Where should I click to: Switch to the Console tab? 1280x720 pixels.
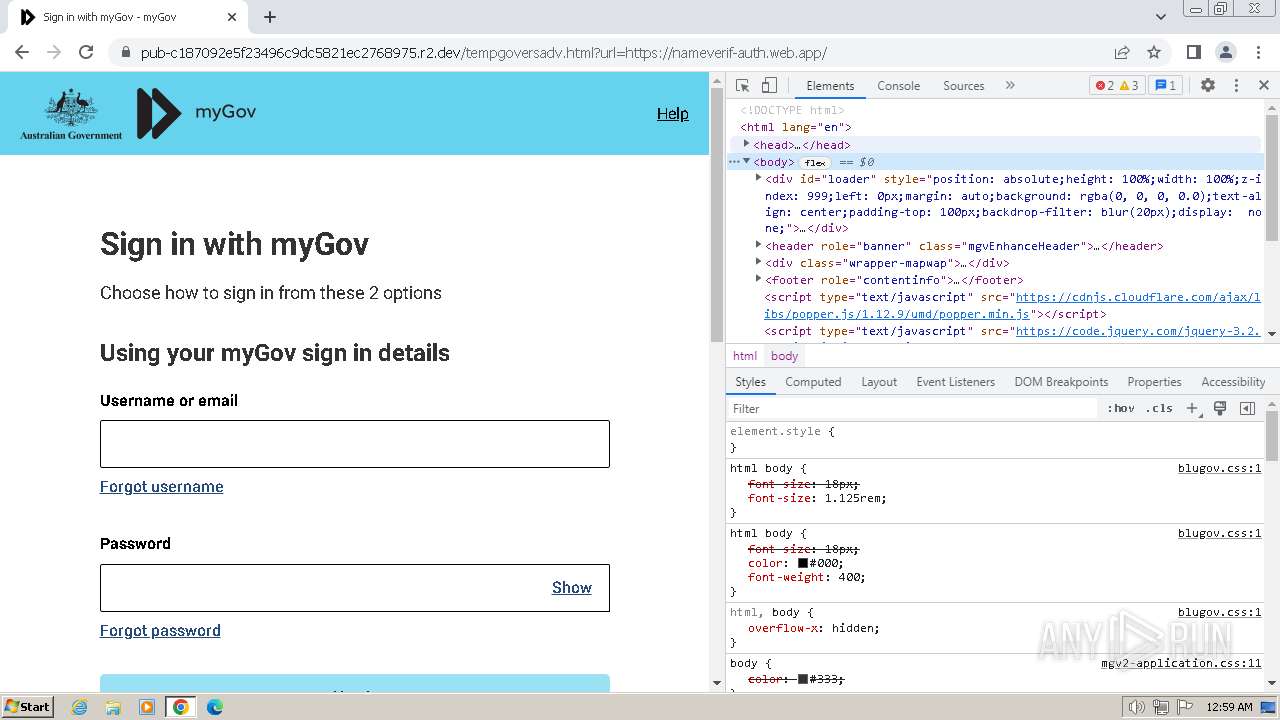tap(898, 86)
